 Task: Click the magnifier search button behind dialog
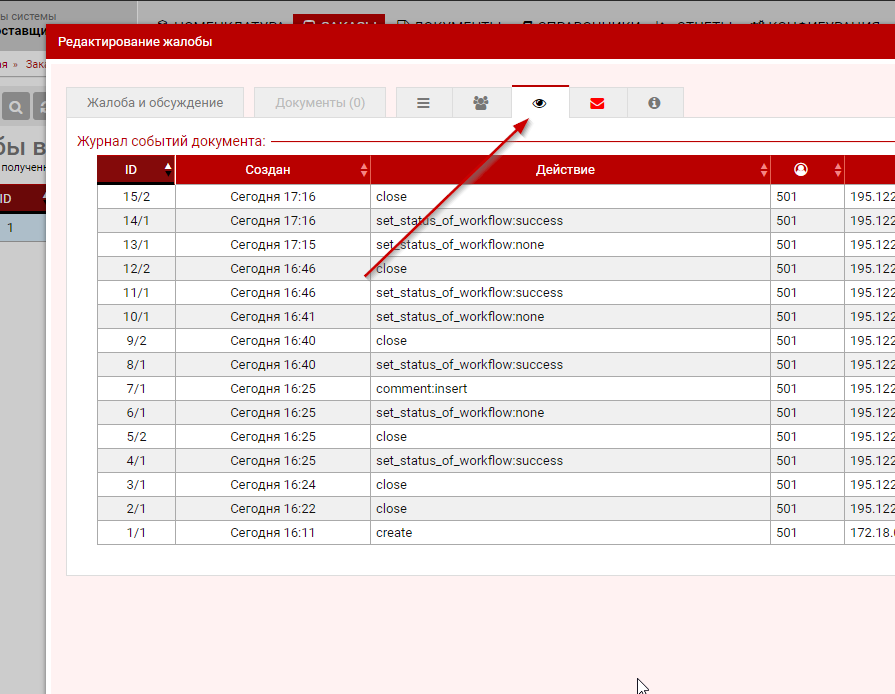(x=17, y=107)
